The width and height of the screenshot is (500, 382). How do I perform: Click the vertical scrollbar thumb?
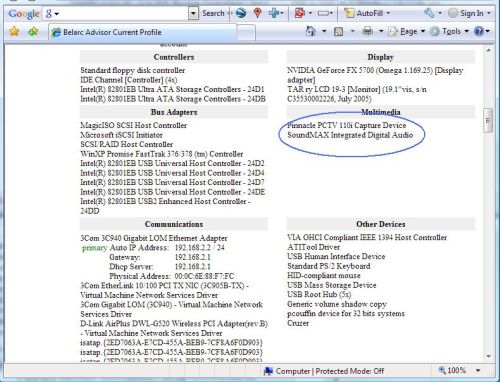coord(488,120)
